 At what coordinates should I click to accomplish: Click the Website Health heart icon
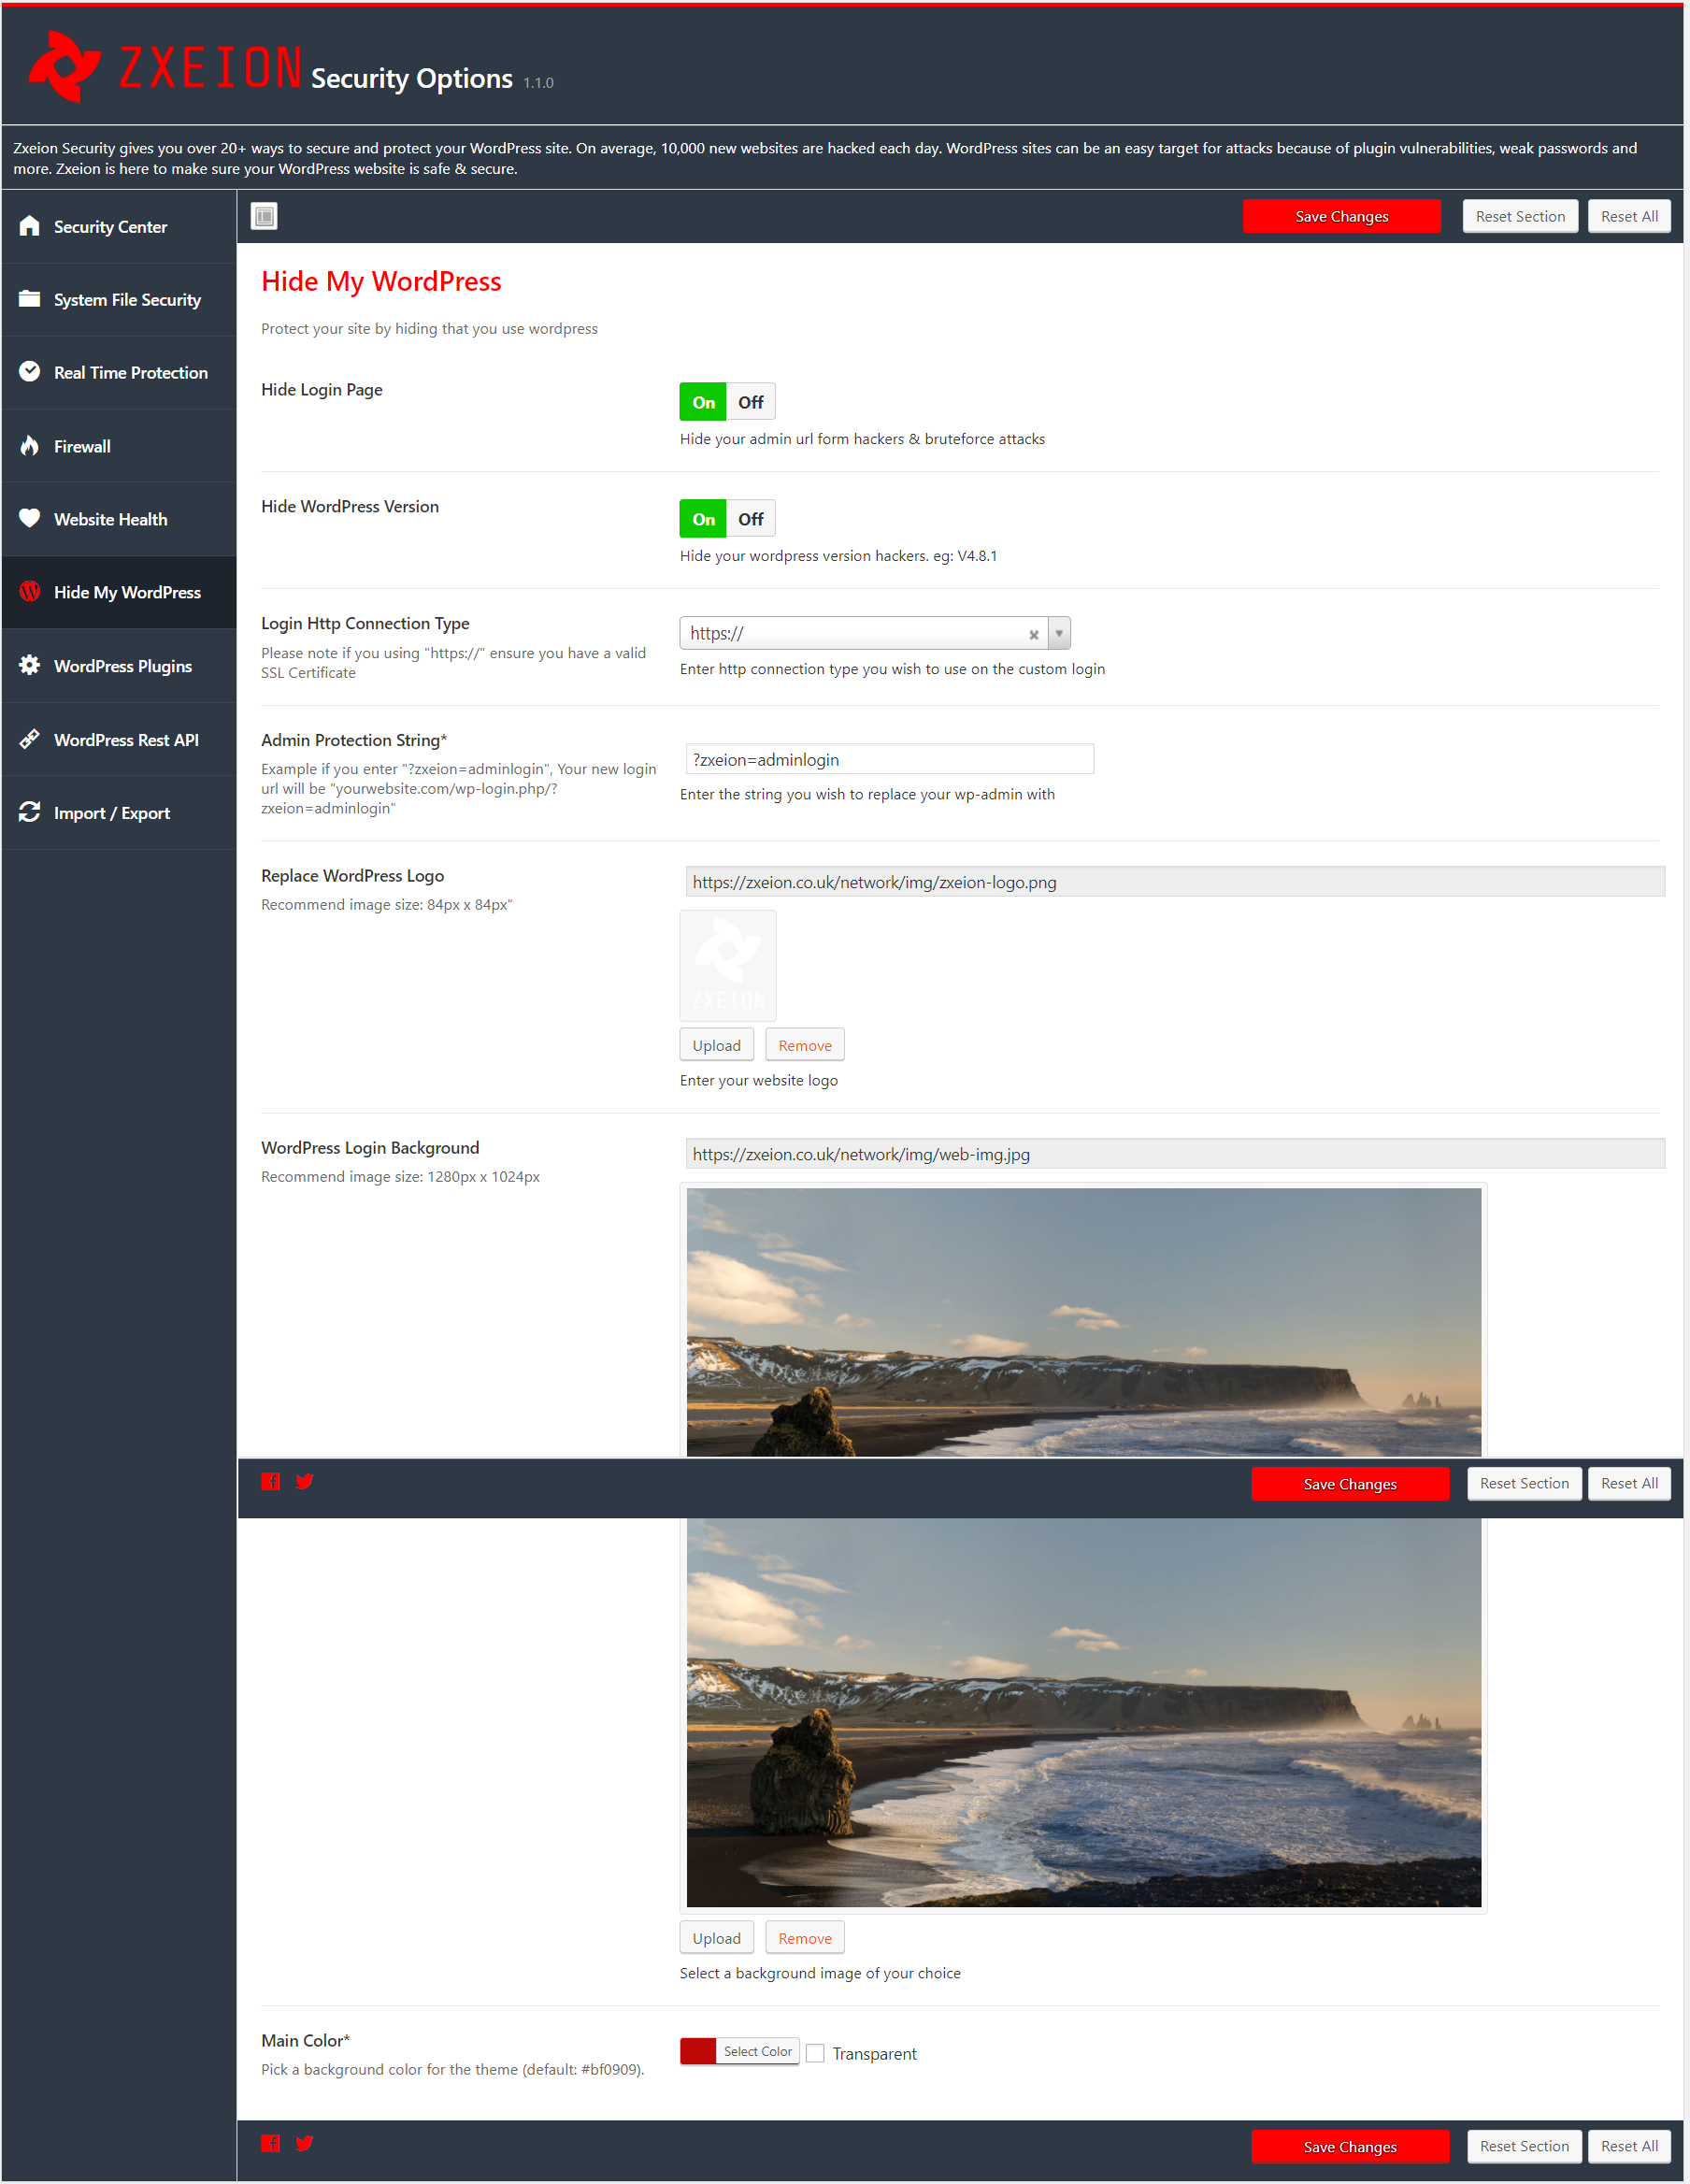[30, 518]
